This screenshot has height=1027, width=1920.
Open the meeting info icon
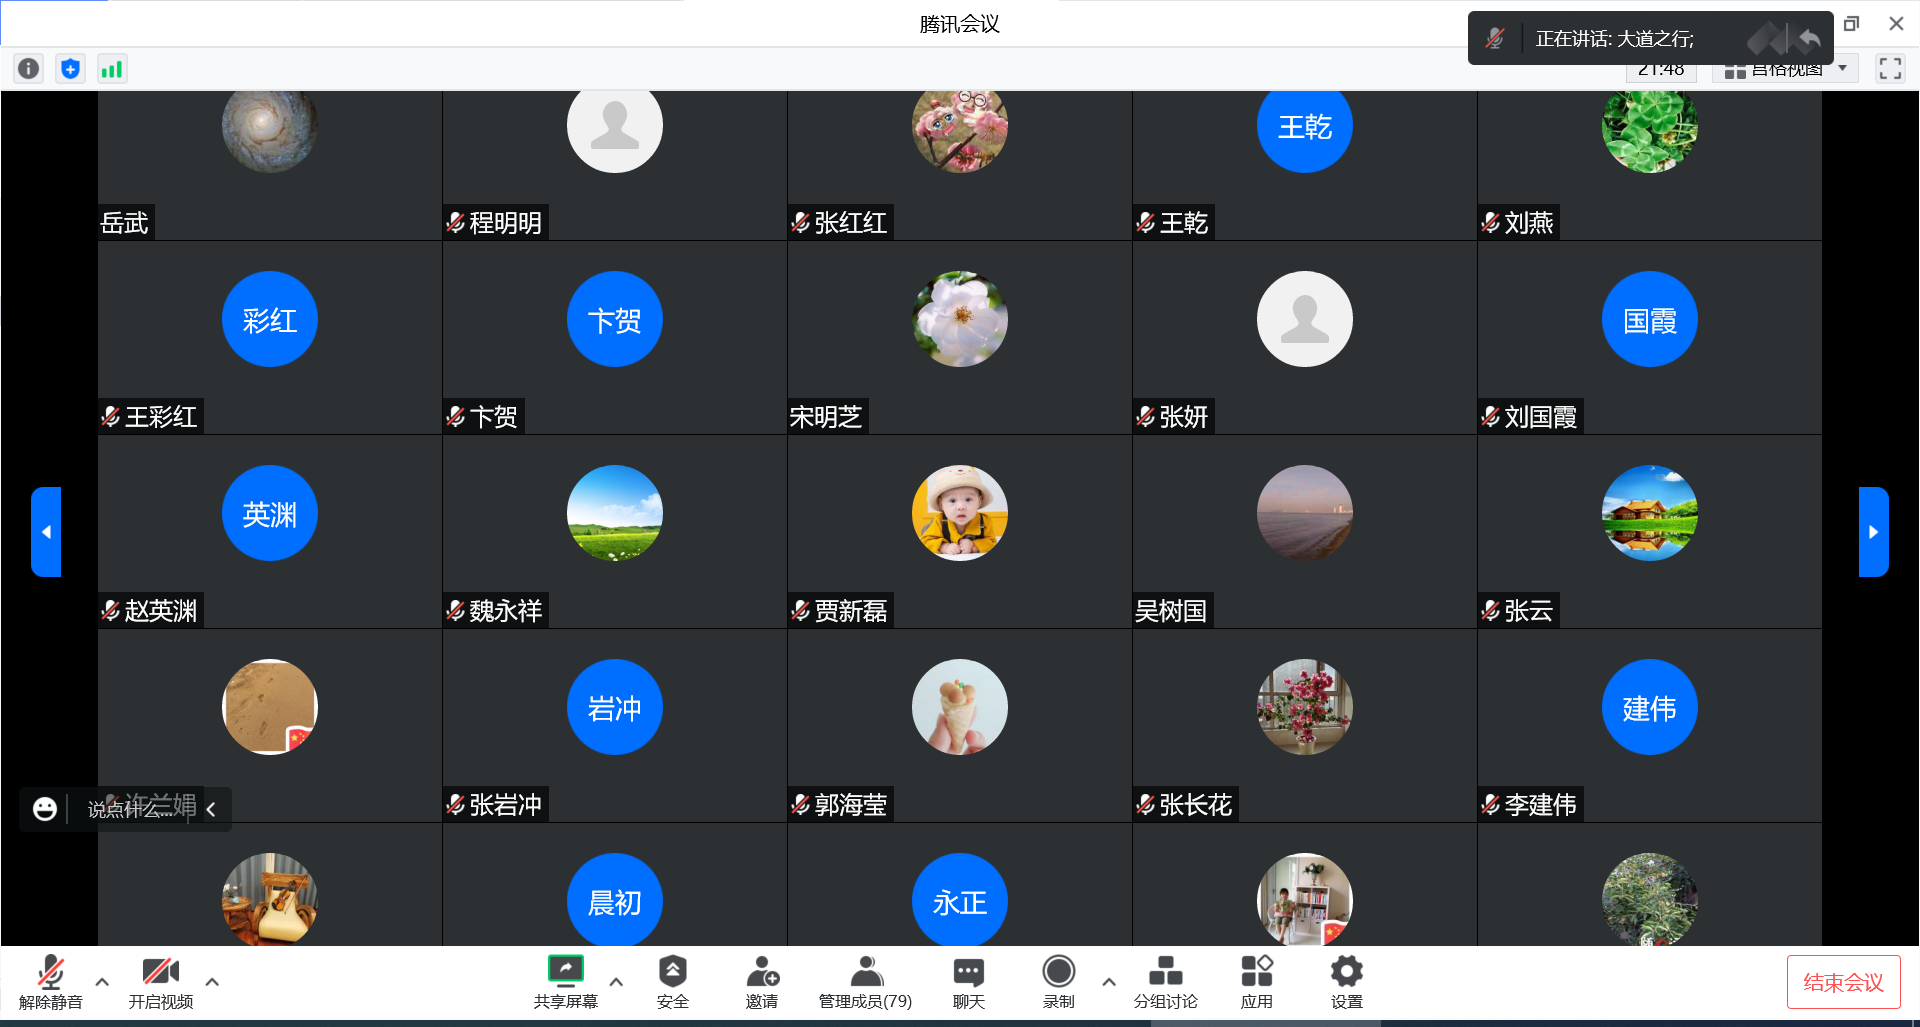coord(29,69)
